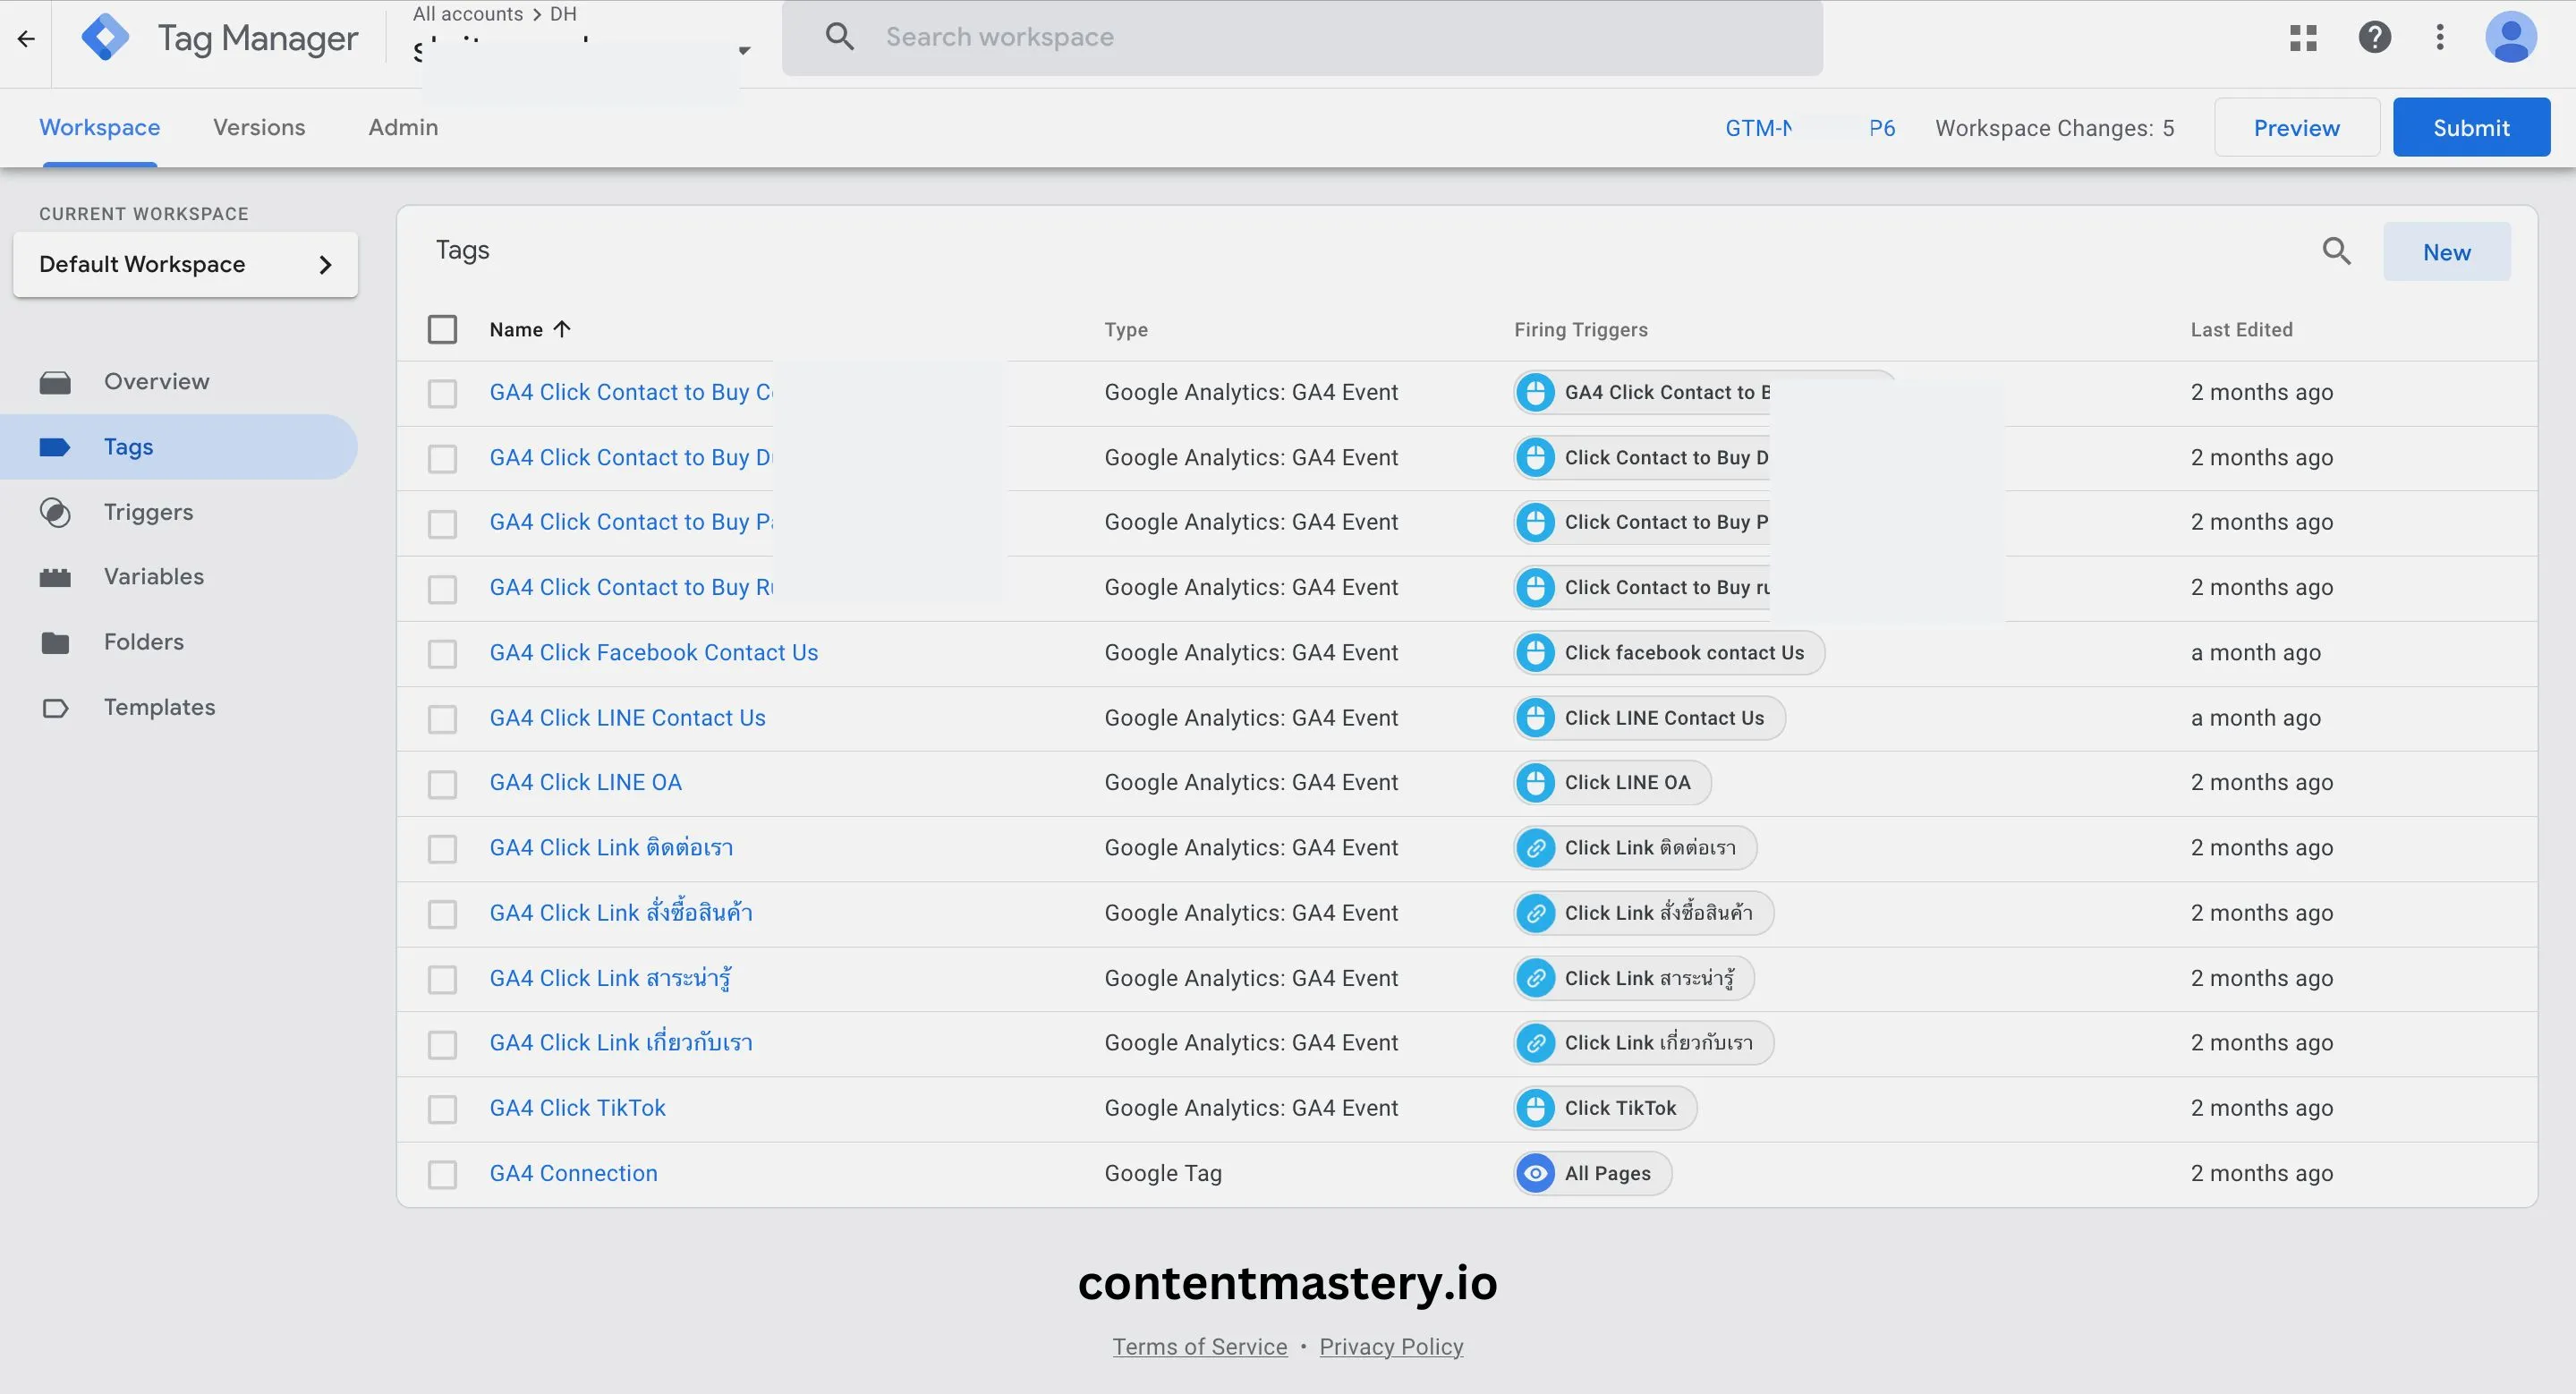
Task: Click the blue Submit button
Action: coord(2471,127)
